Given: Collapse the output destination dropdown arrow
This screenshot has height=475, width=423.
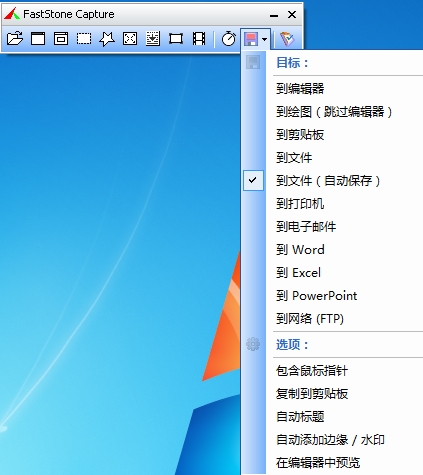Looking at the screenshot, I should 265,39.
